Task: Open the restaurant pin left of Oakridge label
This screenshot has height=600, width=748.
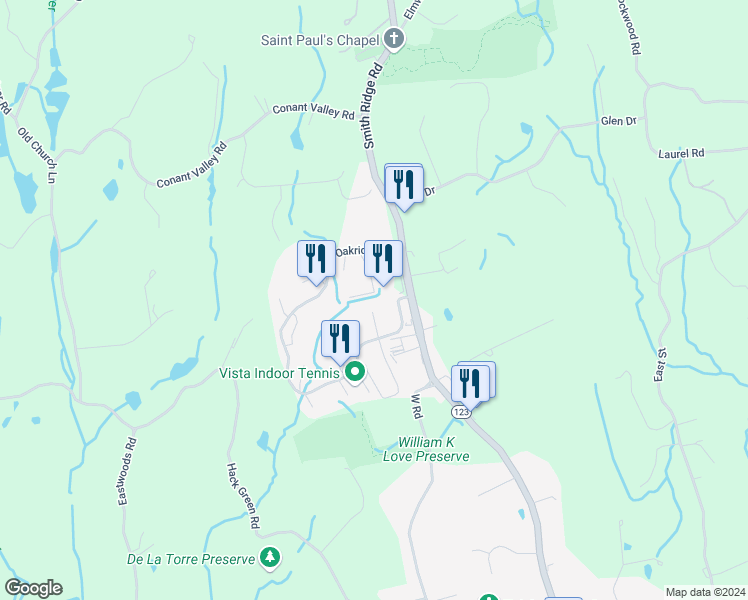Action: tap(316, 263)
